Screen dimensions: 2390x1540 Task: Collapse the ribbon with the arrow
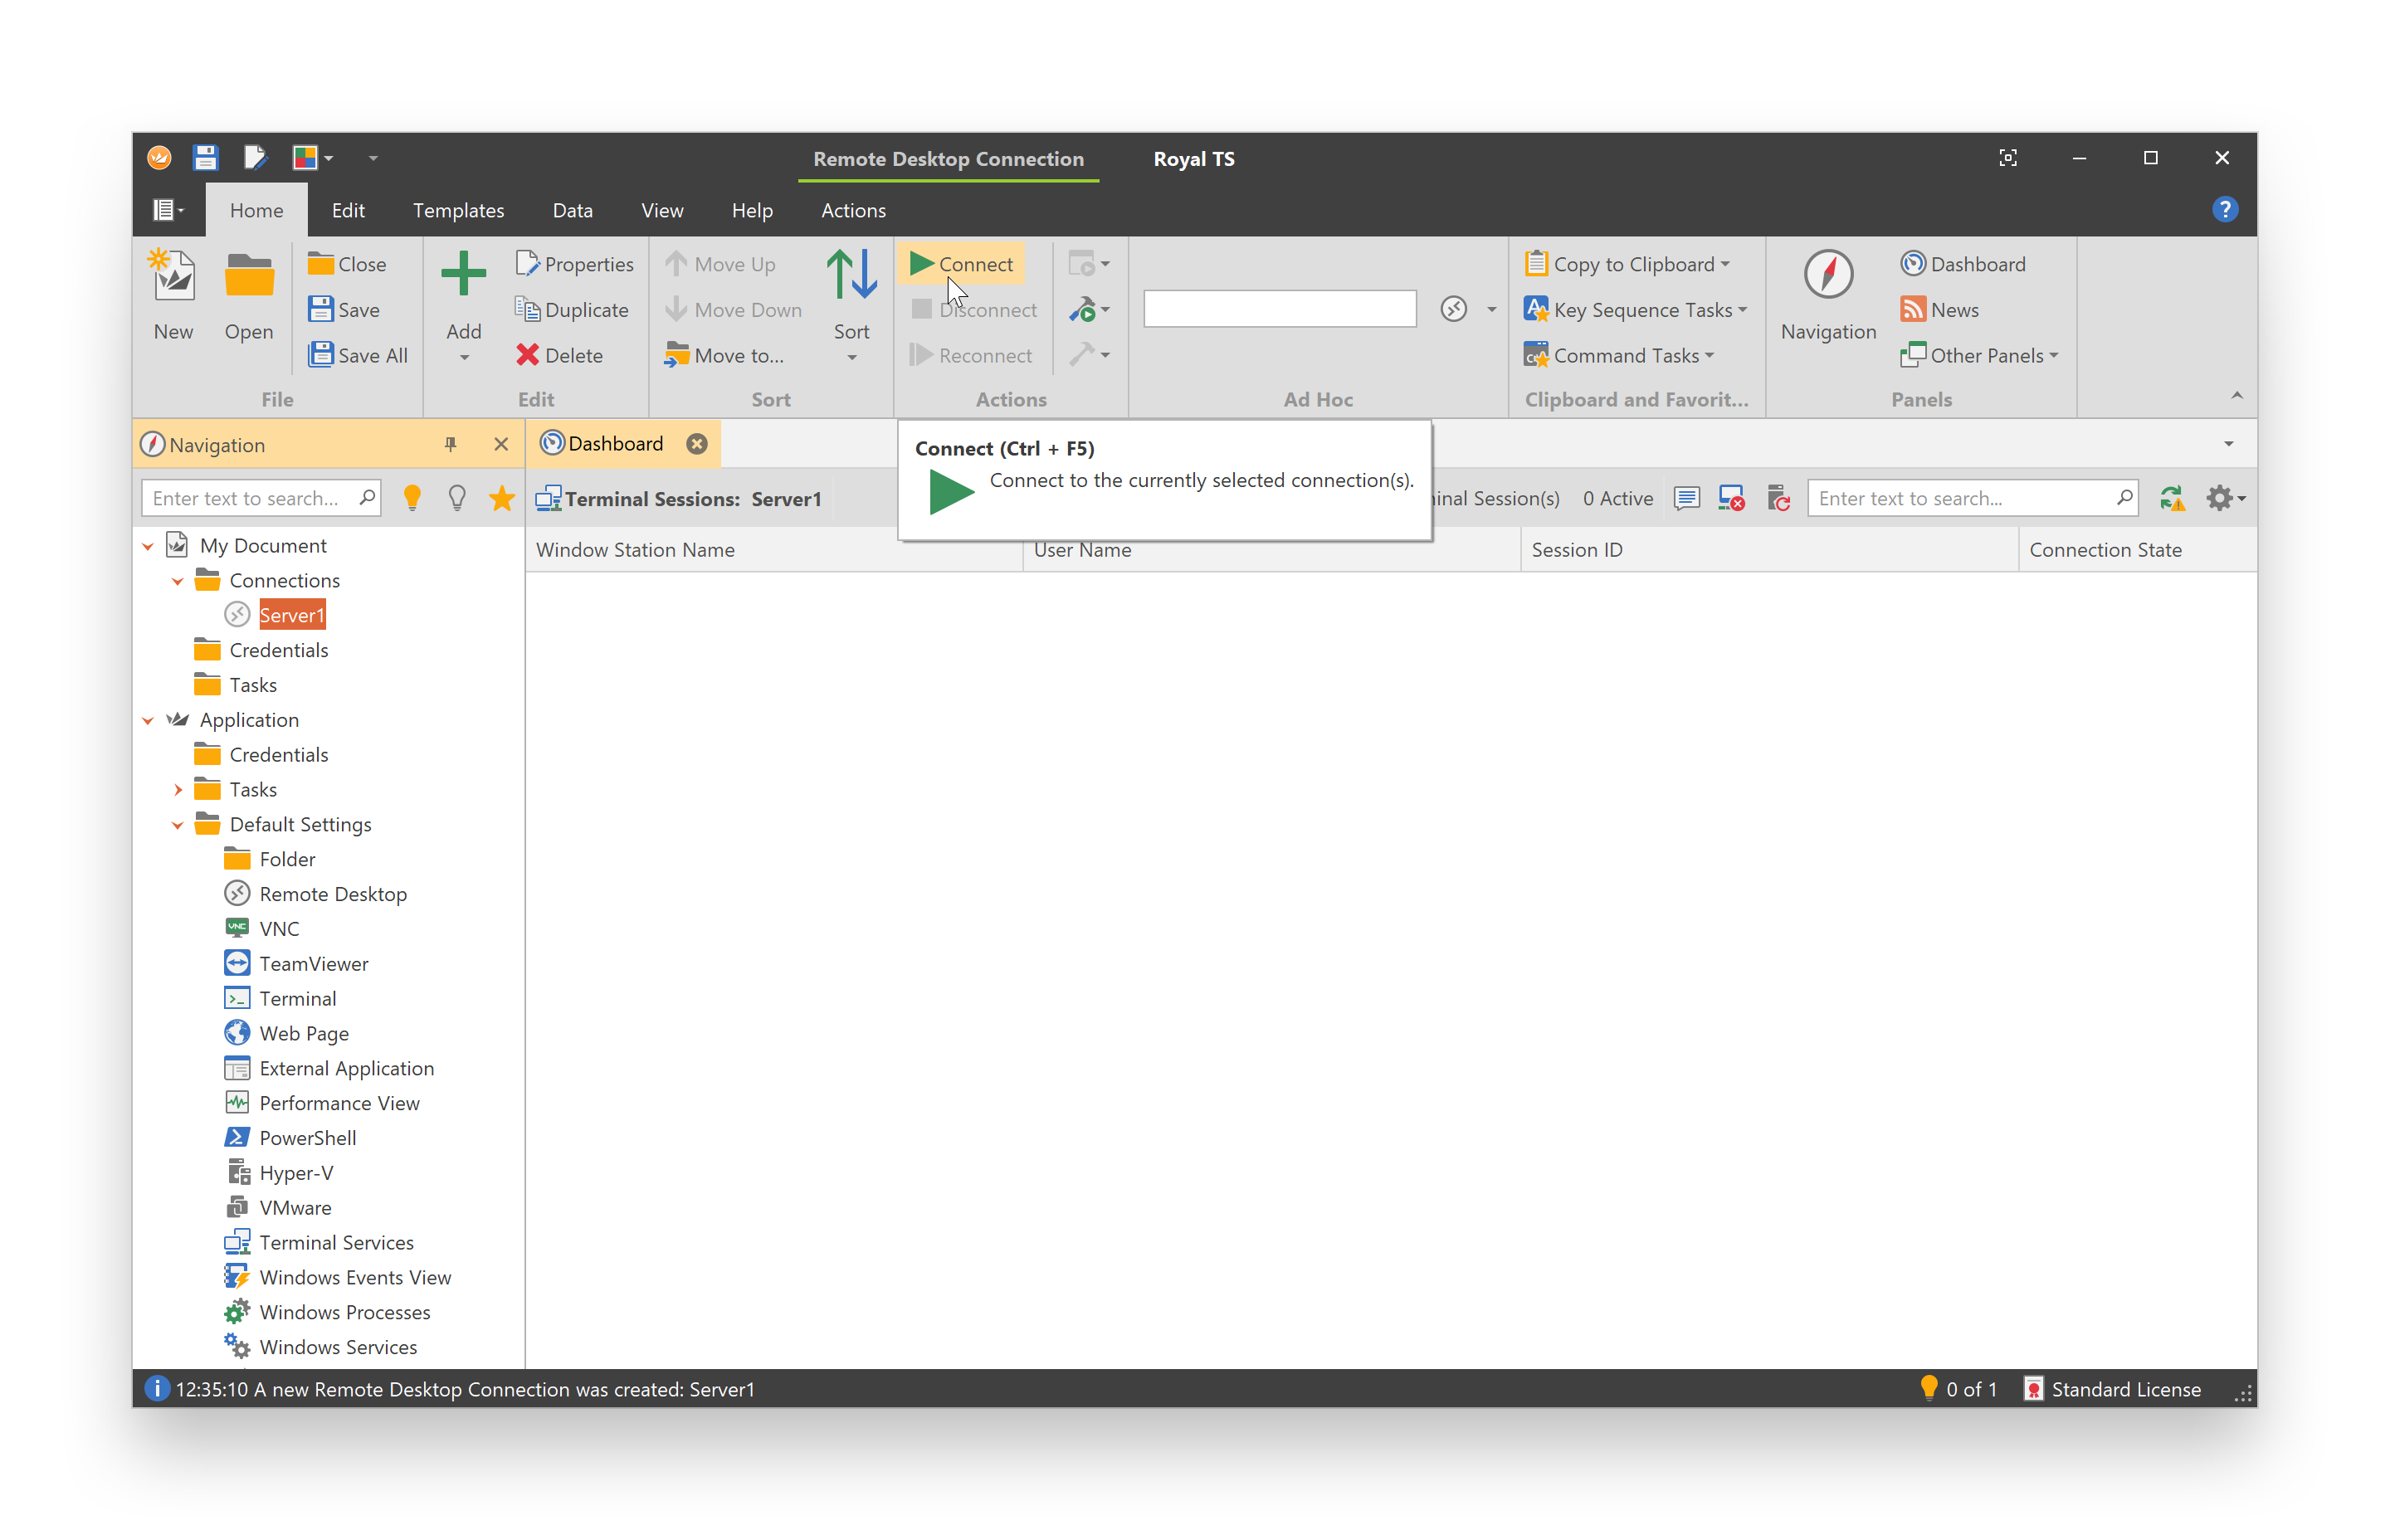point(2236,396)
